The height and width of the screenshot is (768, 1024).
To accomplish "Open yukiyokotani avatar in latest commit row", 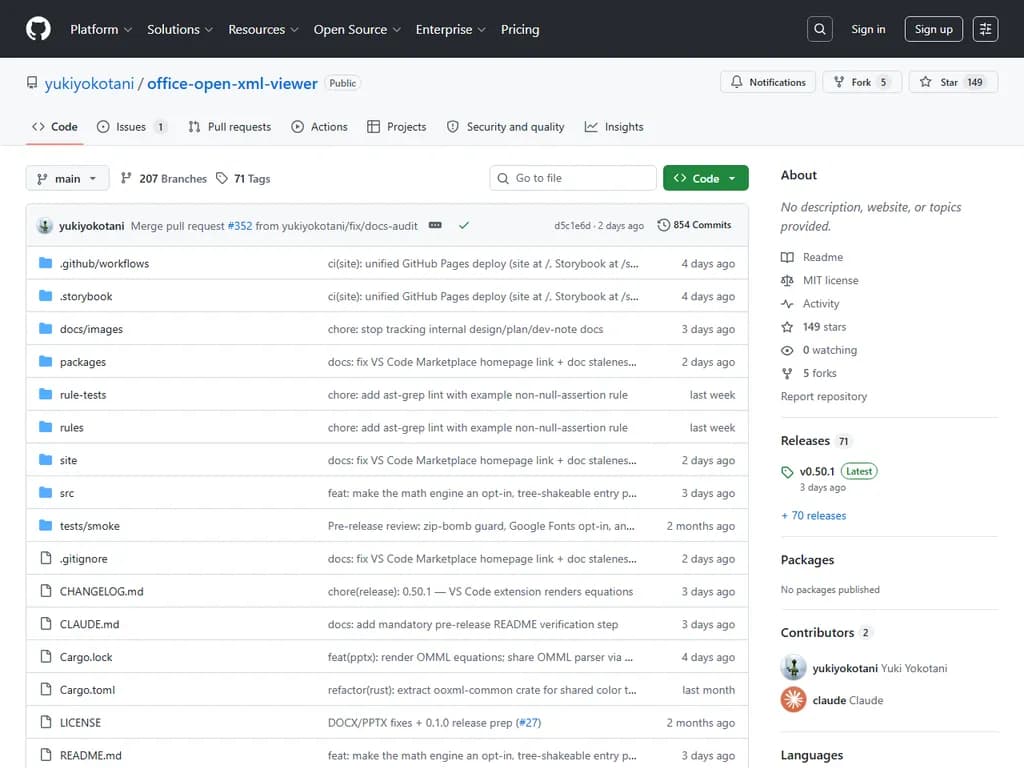I will [x=44, y=226].
